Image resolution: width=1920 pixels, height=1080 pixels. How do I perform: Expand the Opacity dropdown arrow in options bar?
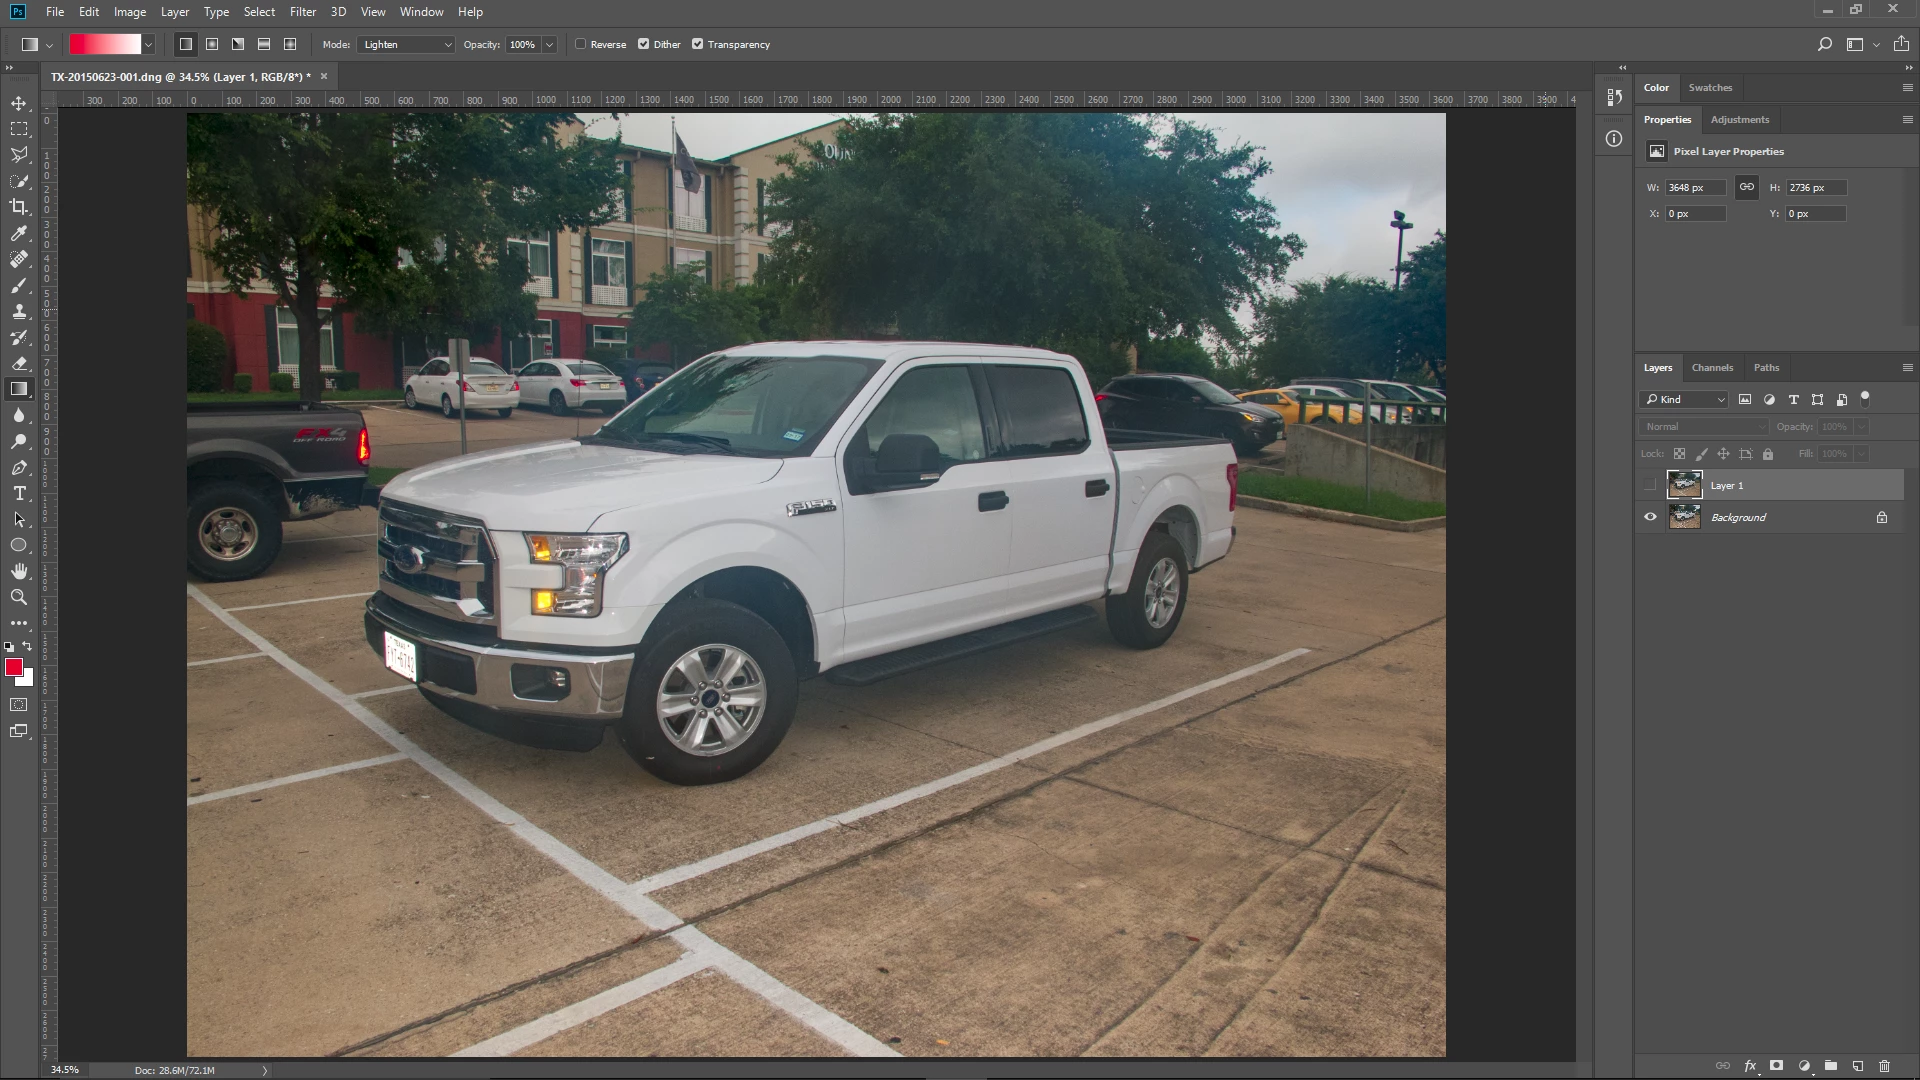coord(549,44)
